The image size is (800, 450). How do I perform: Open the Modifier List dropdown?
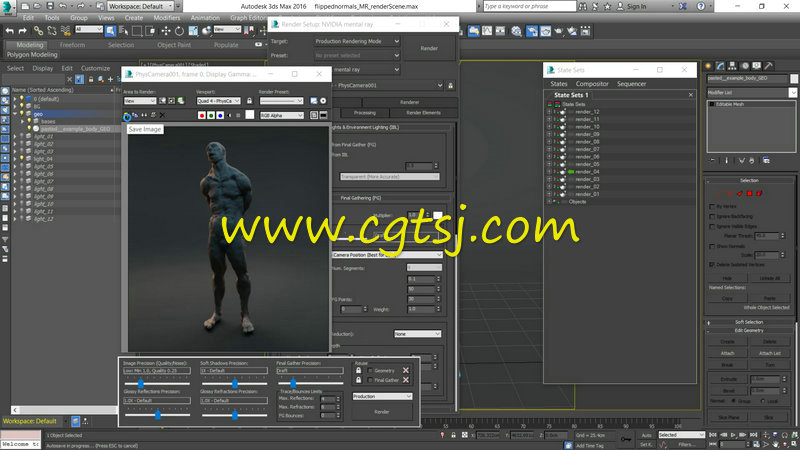(752, 92)
